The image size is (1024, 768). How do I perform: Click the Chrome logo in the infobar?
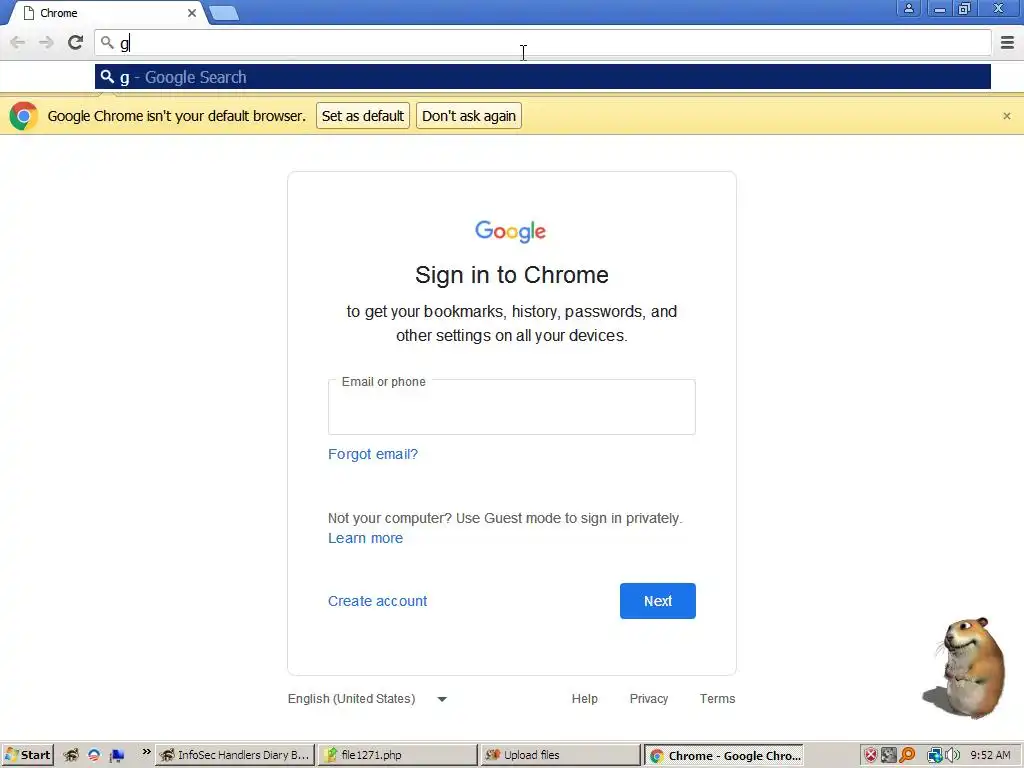(24, 116)
